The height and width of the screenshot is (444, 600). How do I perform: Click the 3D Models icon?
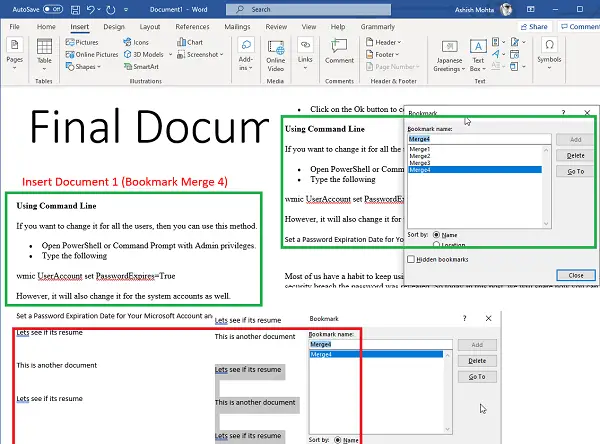tap(127, 54)
